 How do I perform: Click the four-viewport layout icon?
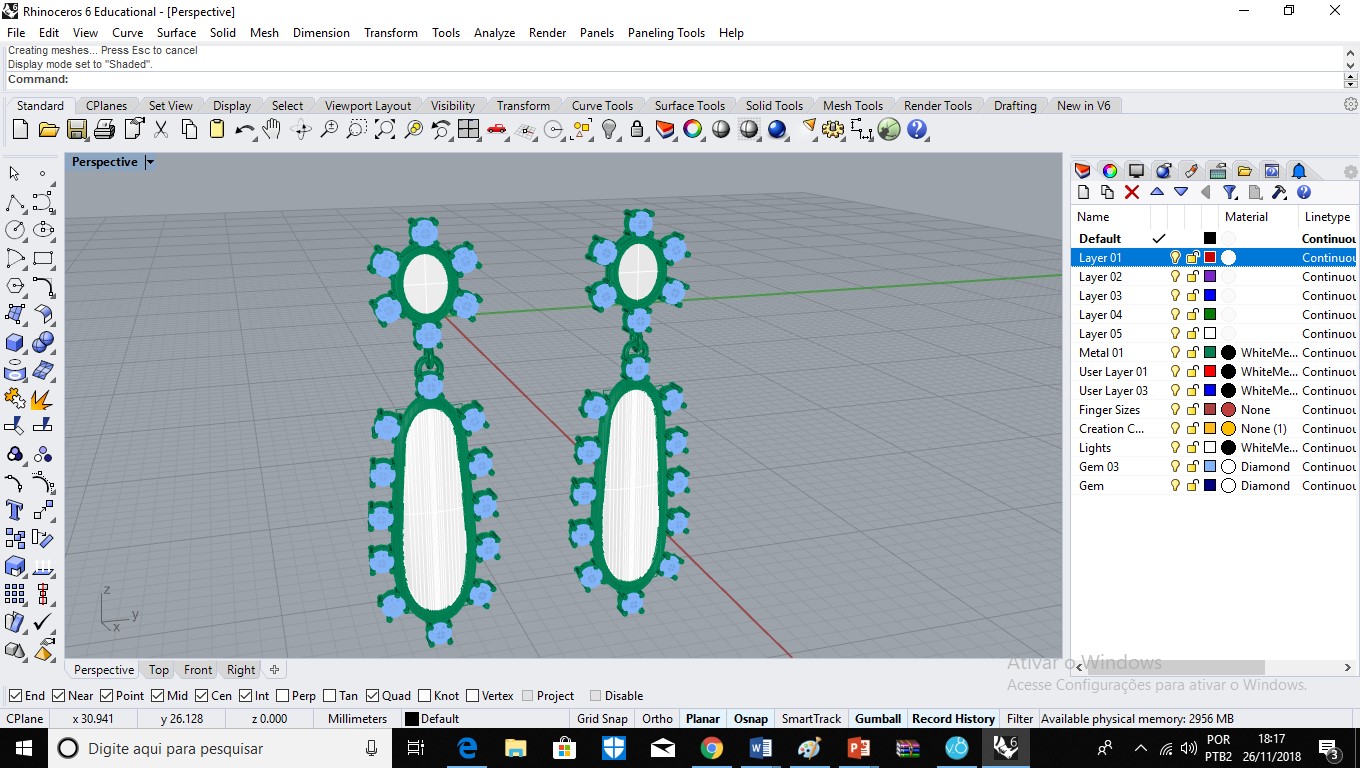point(468,129)
